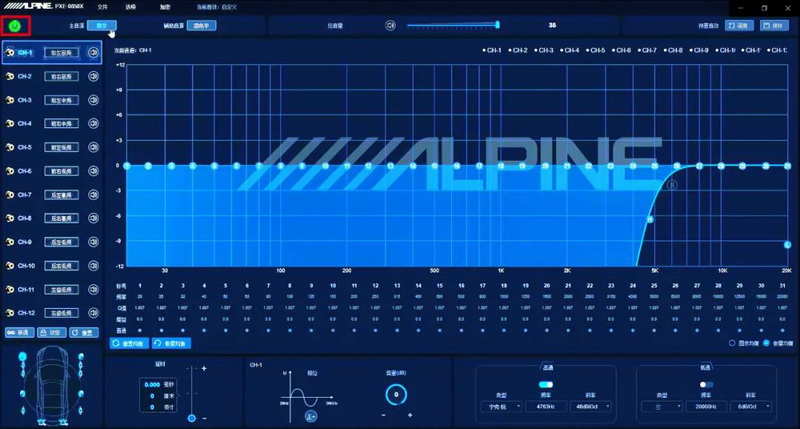Click the circular gain knob
Viewport: 800px width, 429px height.
(396, 394)
